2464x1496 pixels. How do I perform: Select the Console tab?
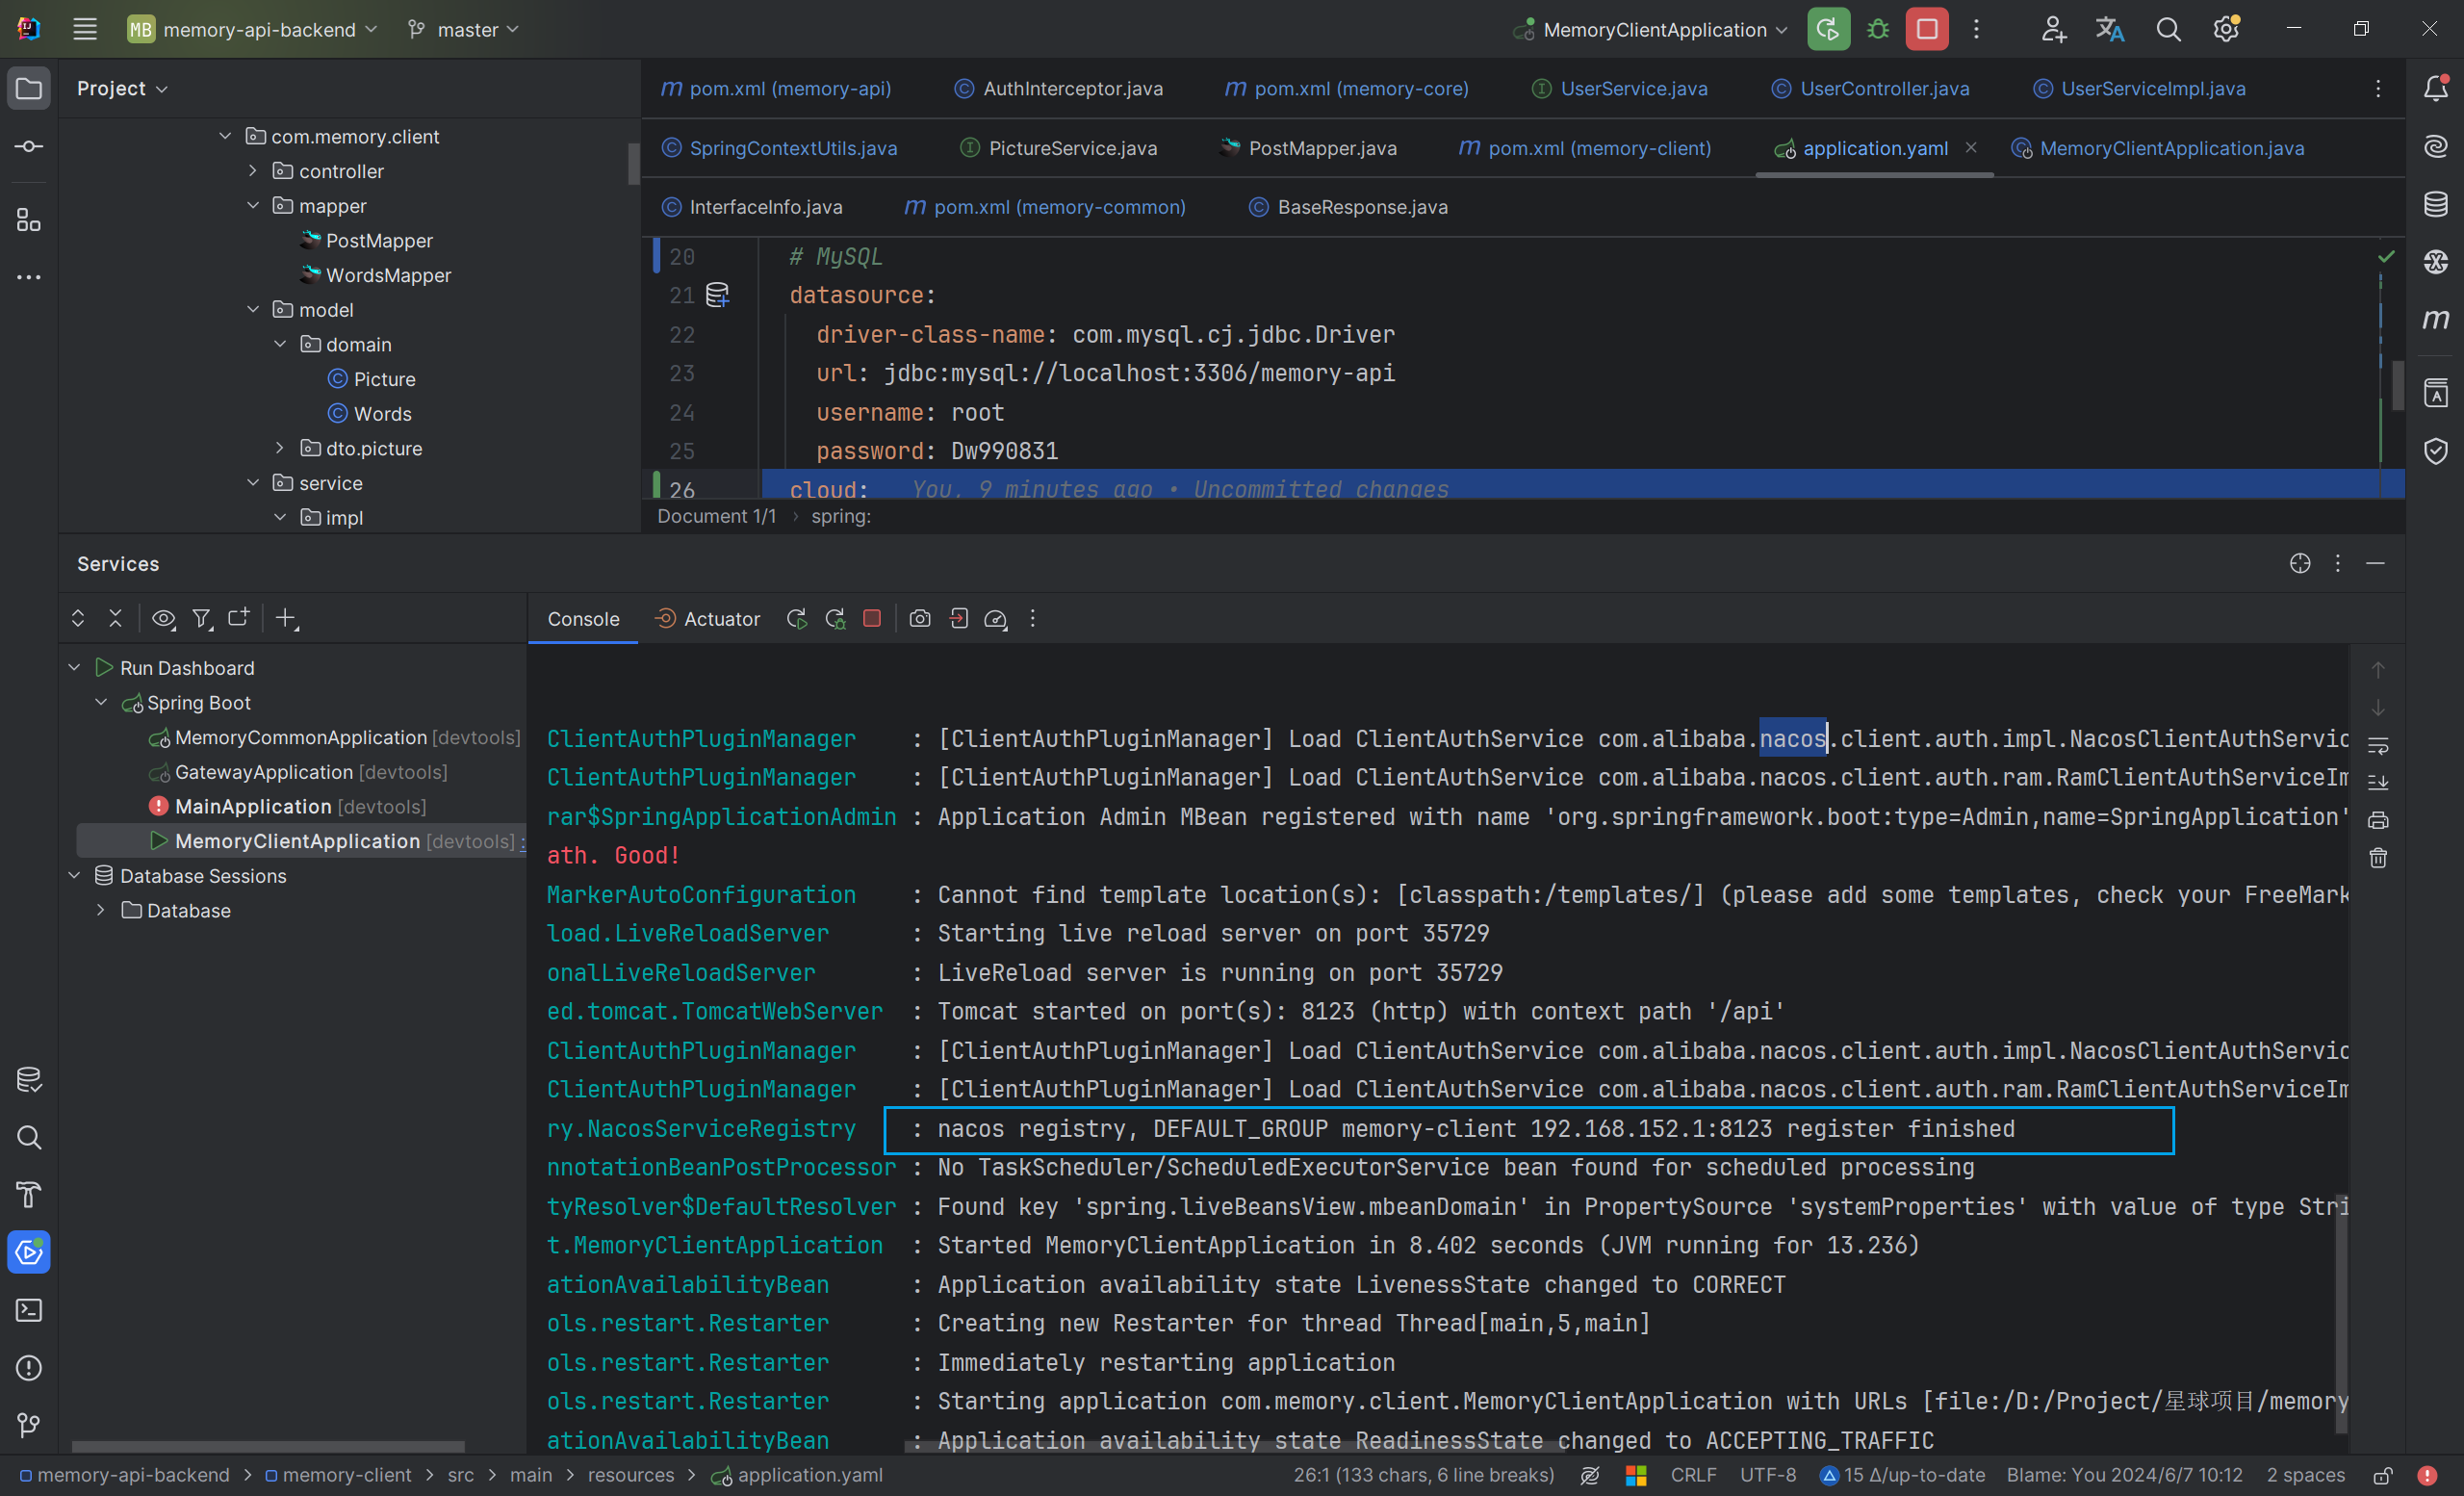583,619
